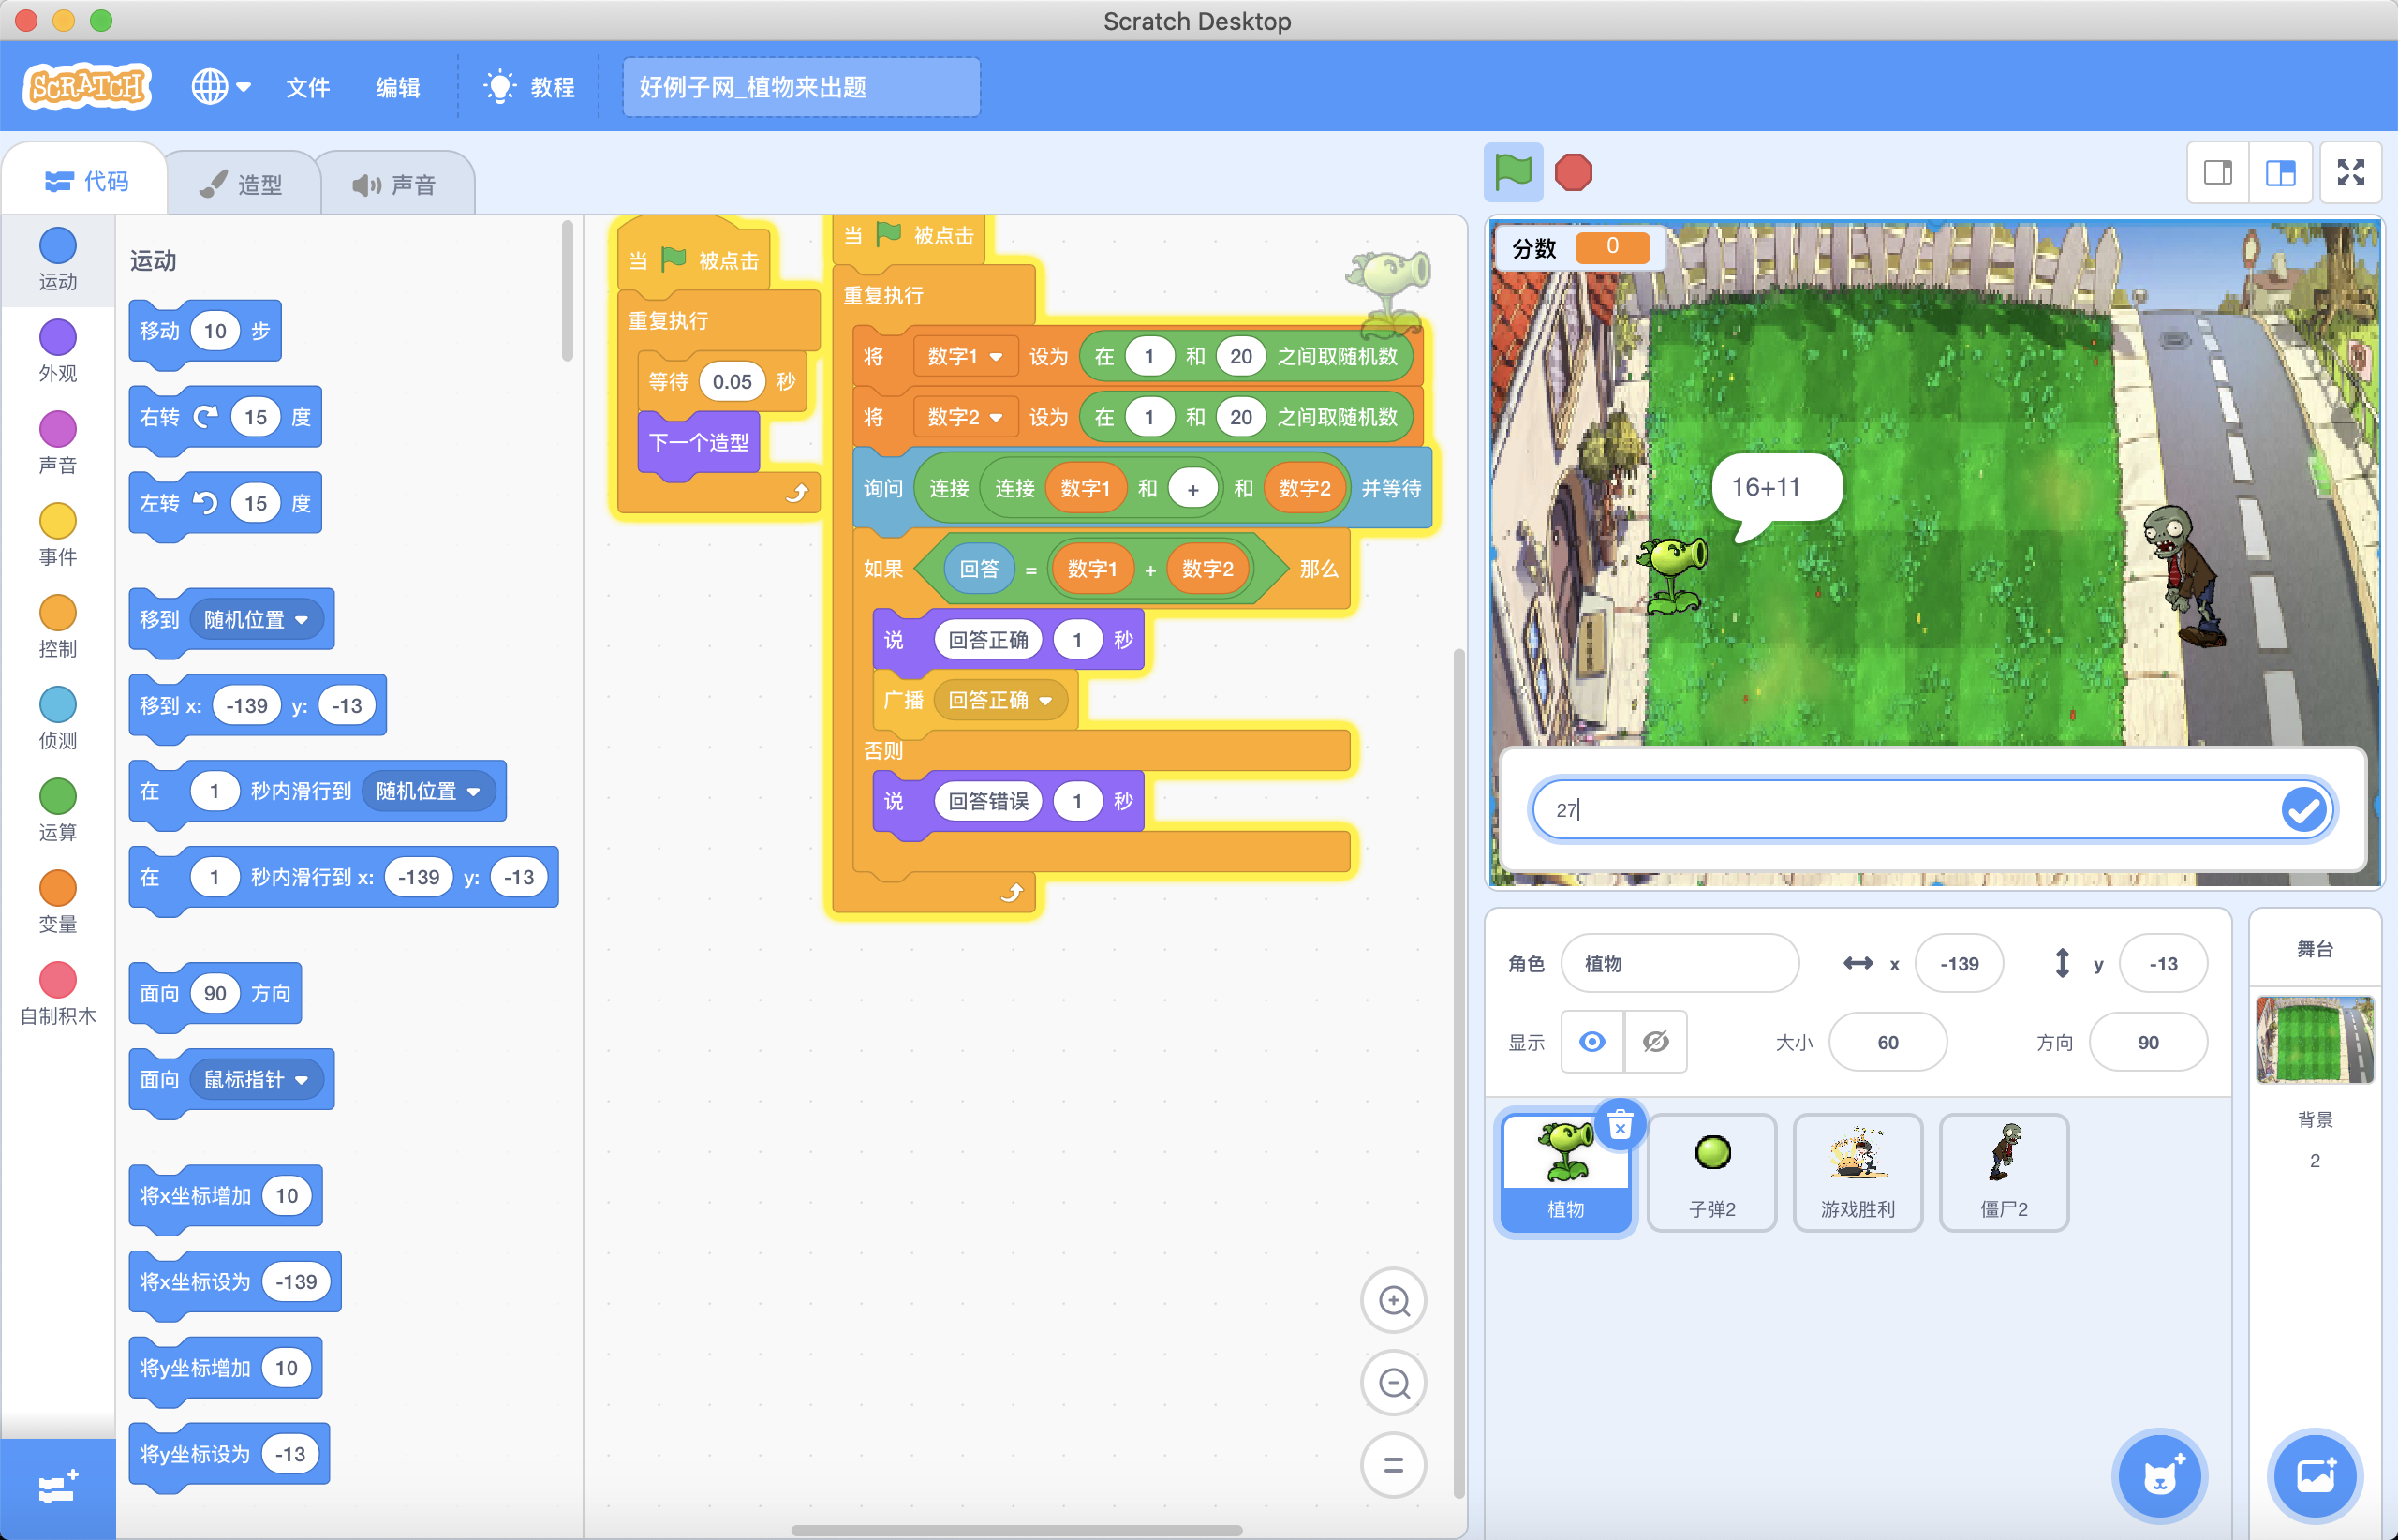Select the 侦测 block category
The width and height of the screenshot is (2398, 1540).
[58, 719]
